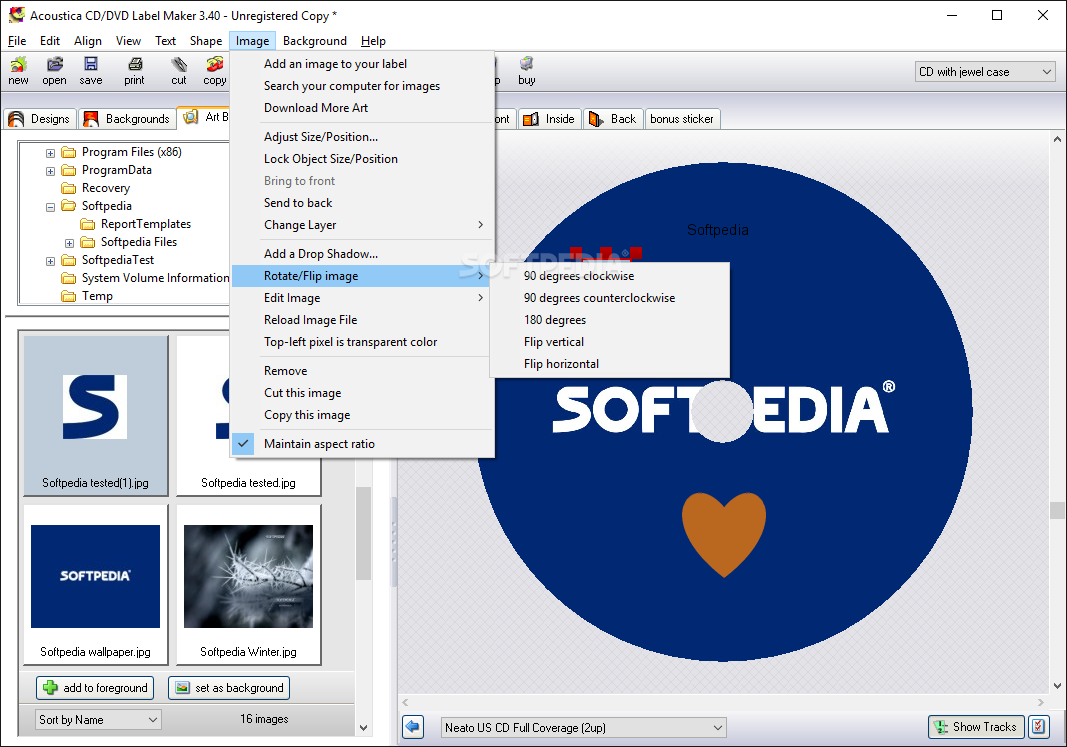This screenshot has height=747, width=1067.
Task: Click the new label toolbar icon
Action: pyautogui.click(x=18, y=71)
